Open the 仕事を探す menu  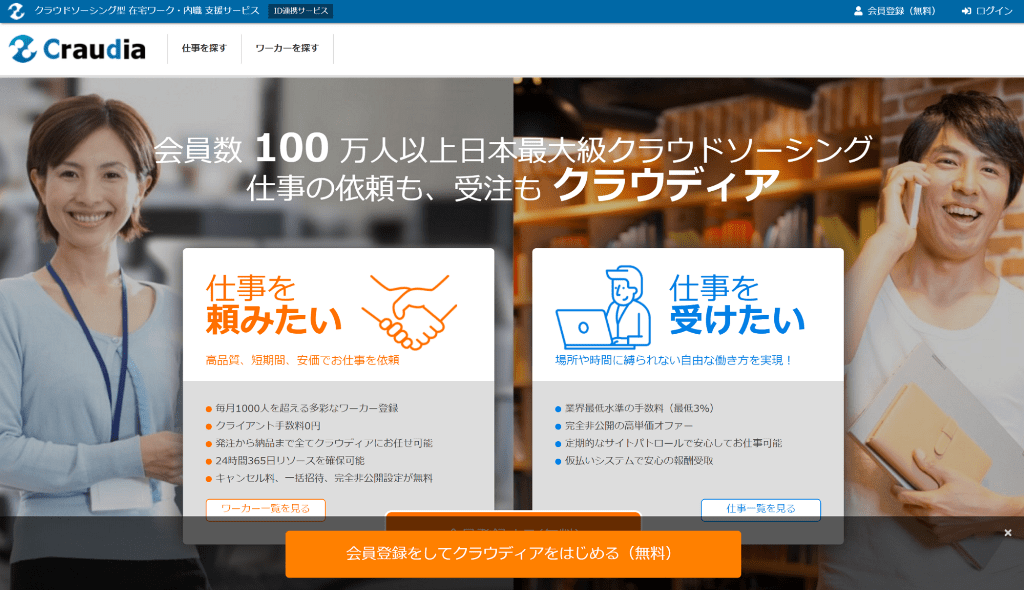click(x=204, y=48)
